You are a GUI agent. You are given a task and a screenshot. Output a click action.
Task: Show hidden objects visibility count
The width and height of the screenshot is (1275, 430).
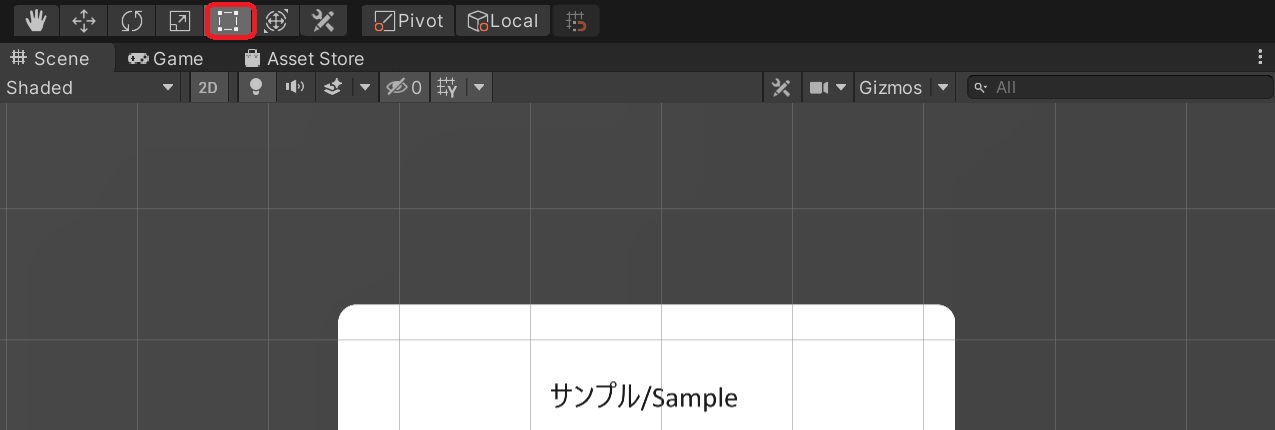[404, 87]
